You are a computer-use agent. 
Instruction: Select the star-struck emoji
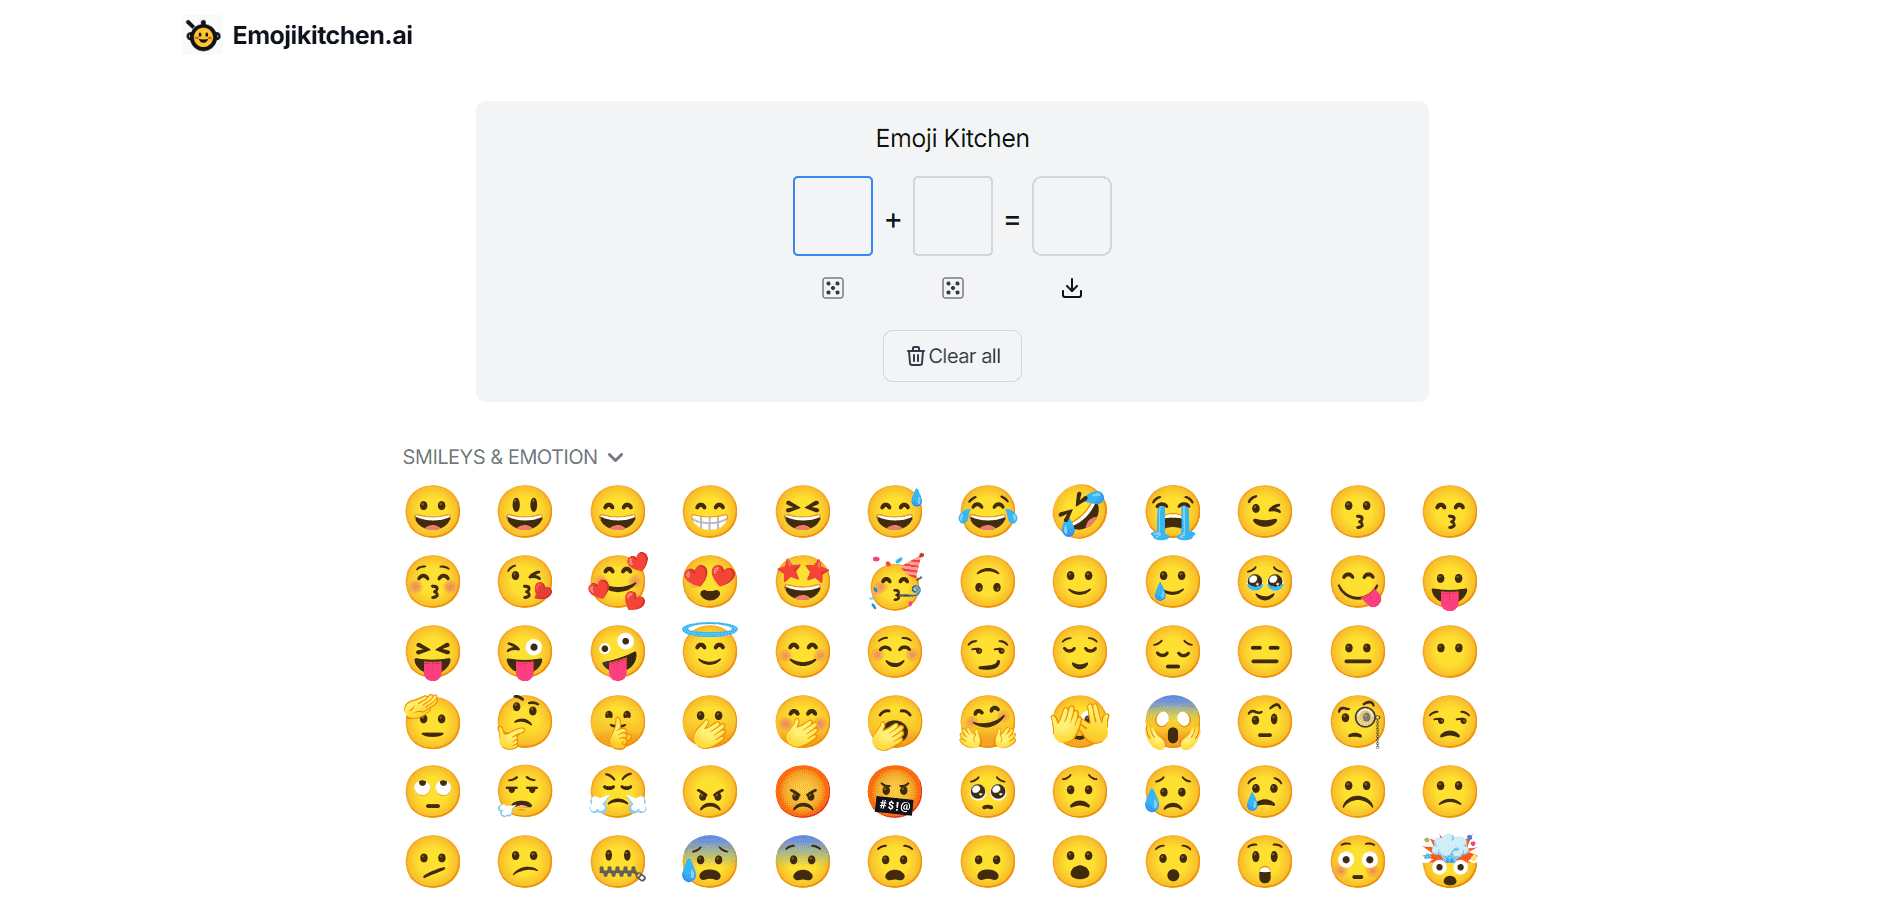[803, 582]
